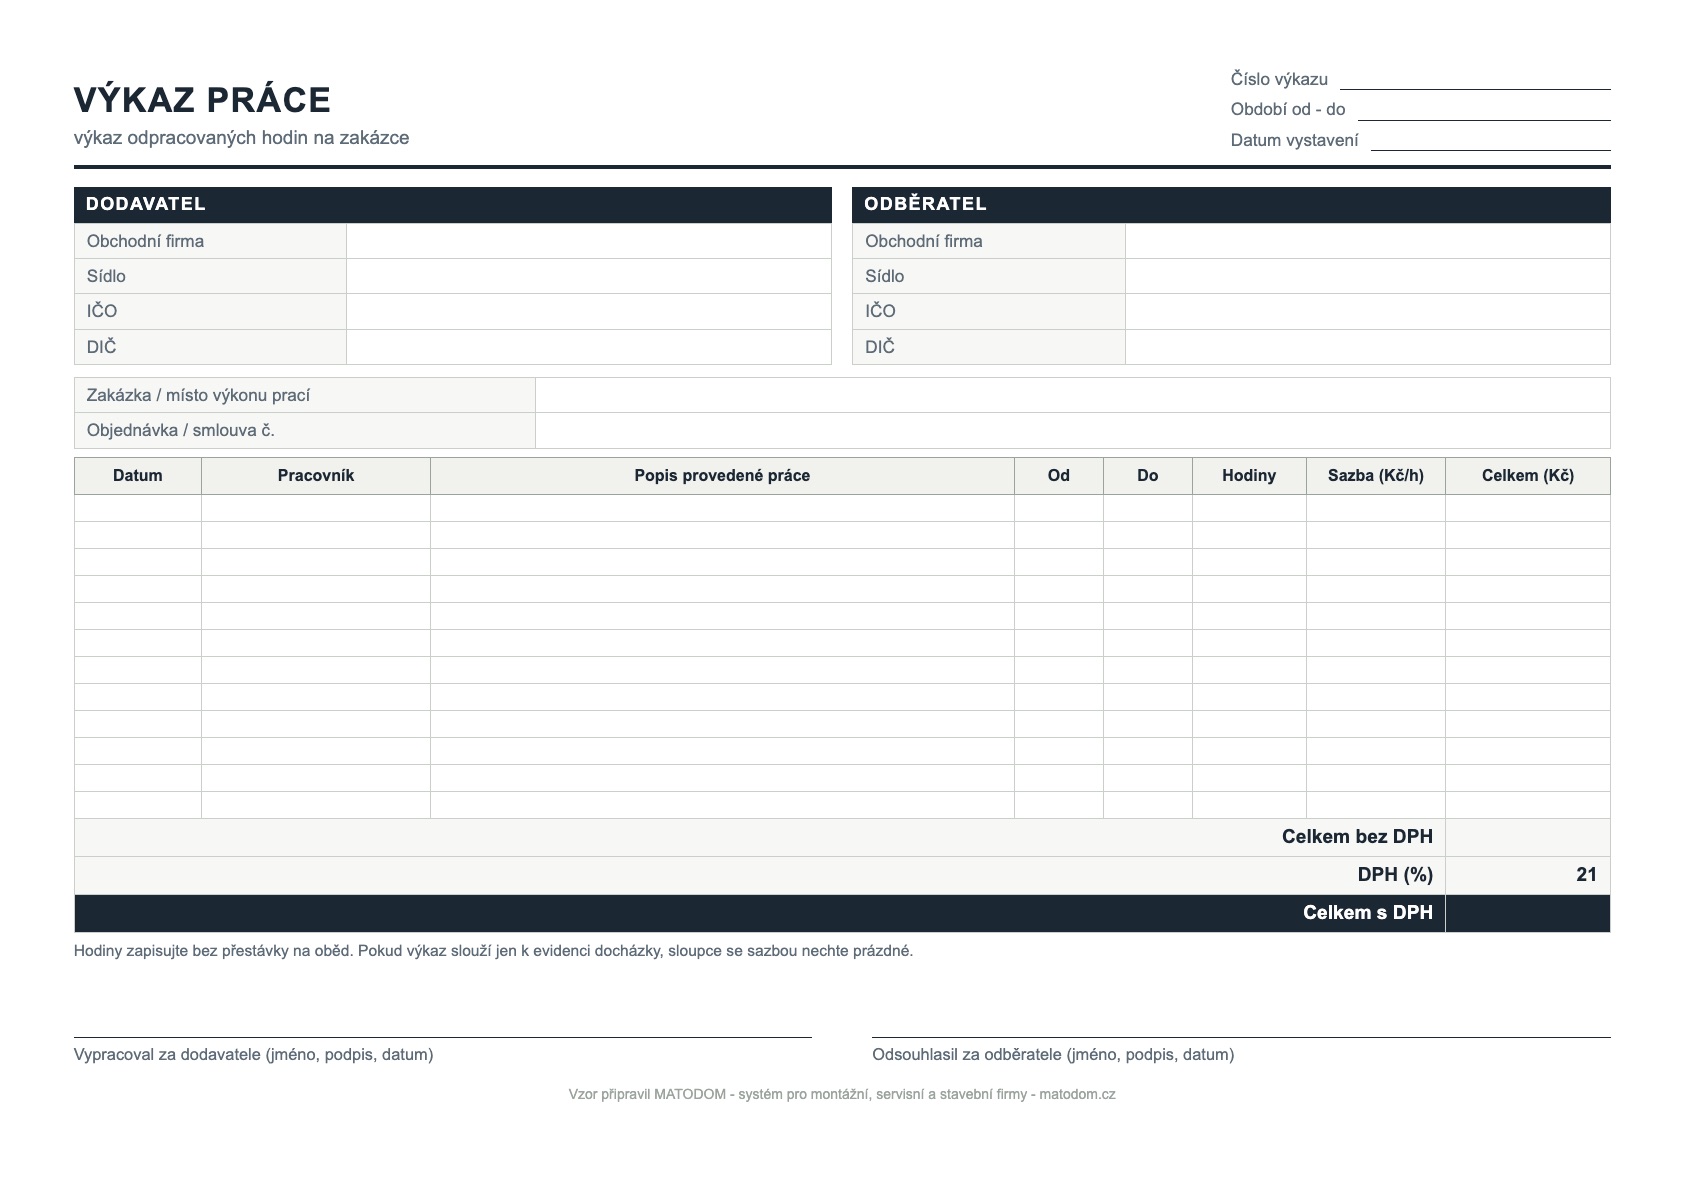Viewport: 1685px width, 1191px height.
Task: Click signature line 'Vypracoval za dodavatele'
Action: point(443,1038)
